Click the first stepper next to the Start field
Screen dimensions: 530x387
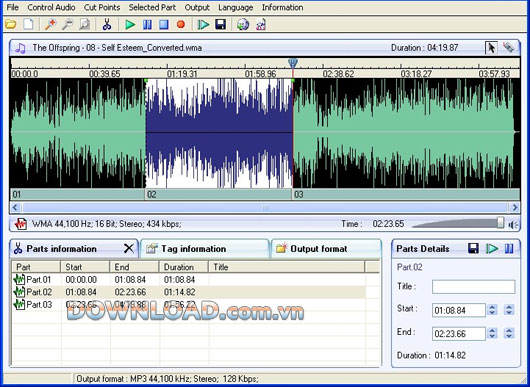click(x=492, y=310)
